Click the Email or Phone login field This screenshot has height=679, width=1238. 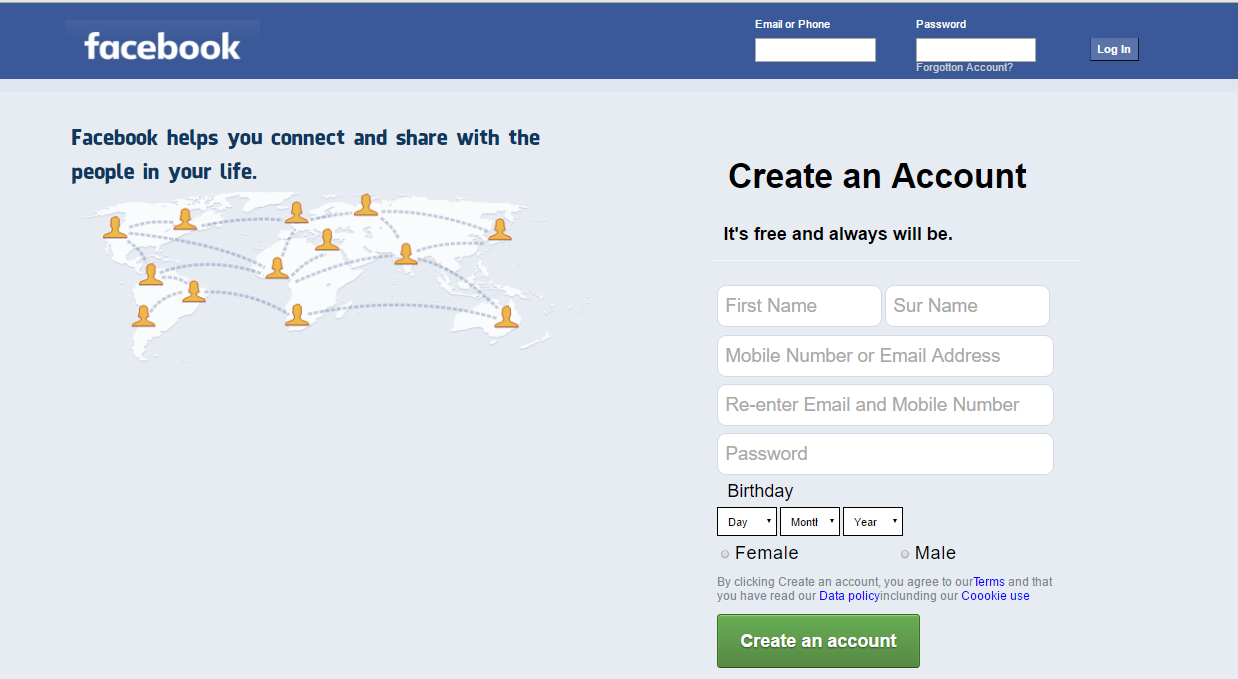814,49
